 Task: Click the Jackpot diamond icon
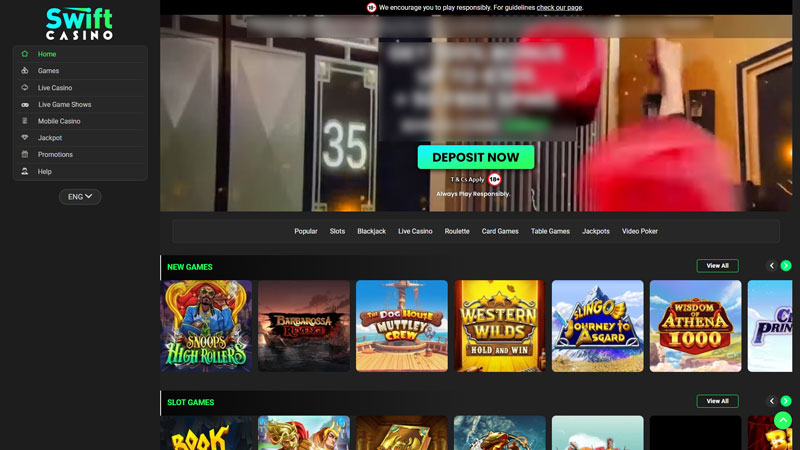click(24, 138)
